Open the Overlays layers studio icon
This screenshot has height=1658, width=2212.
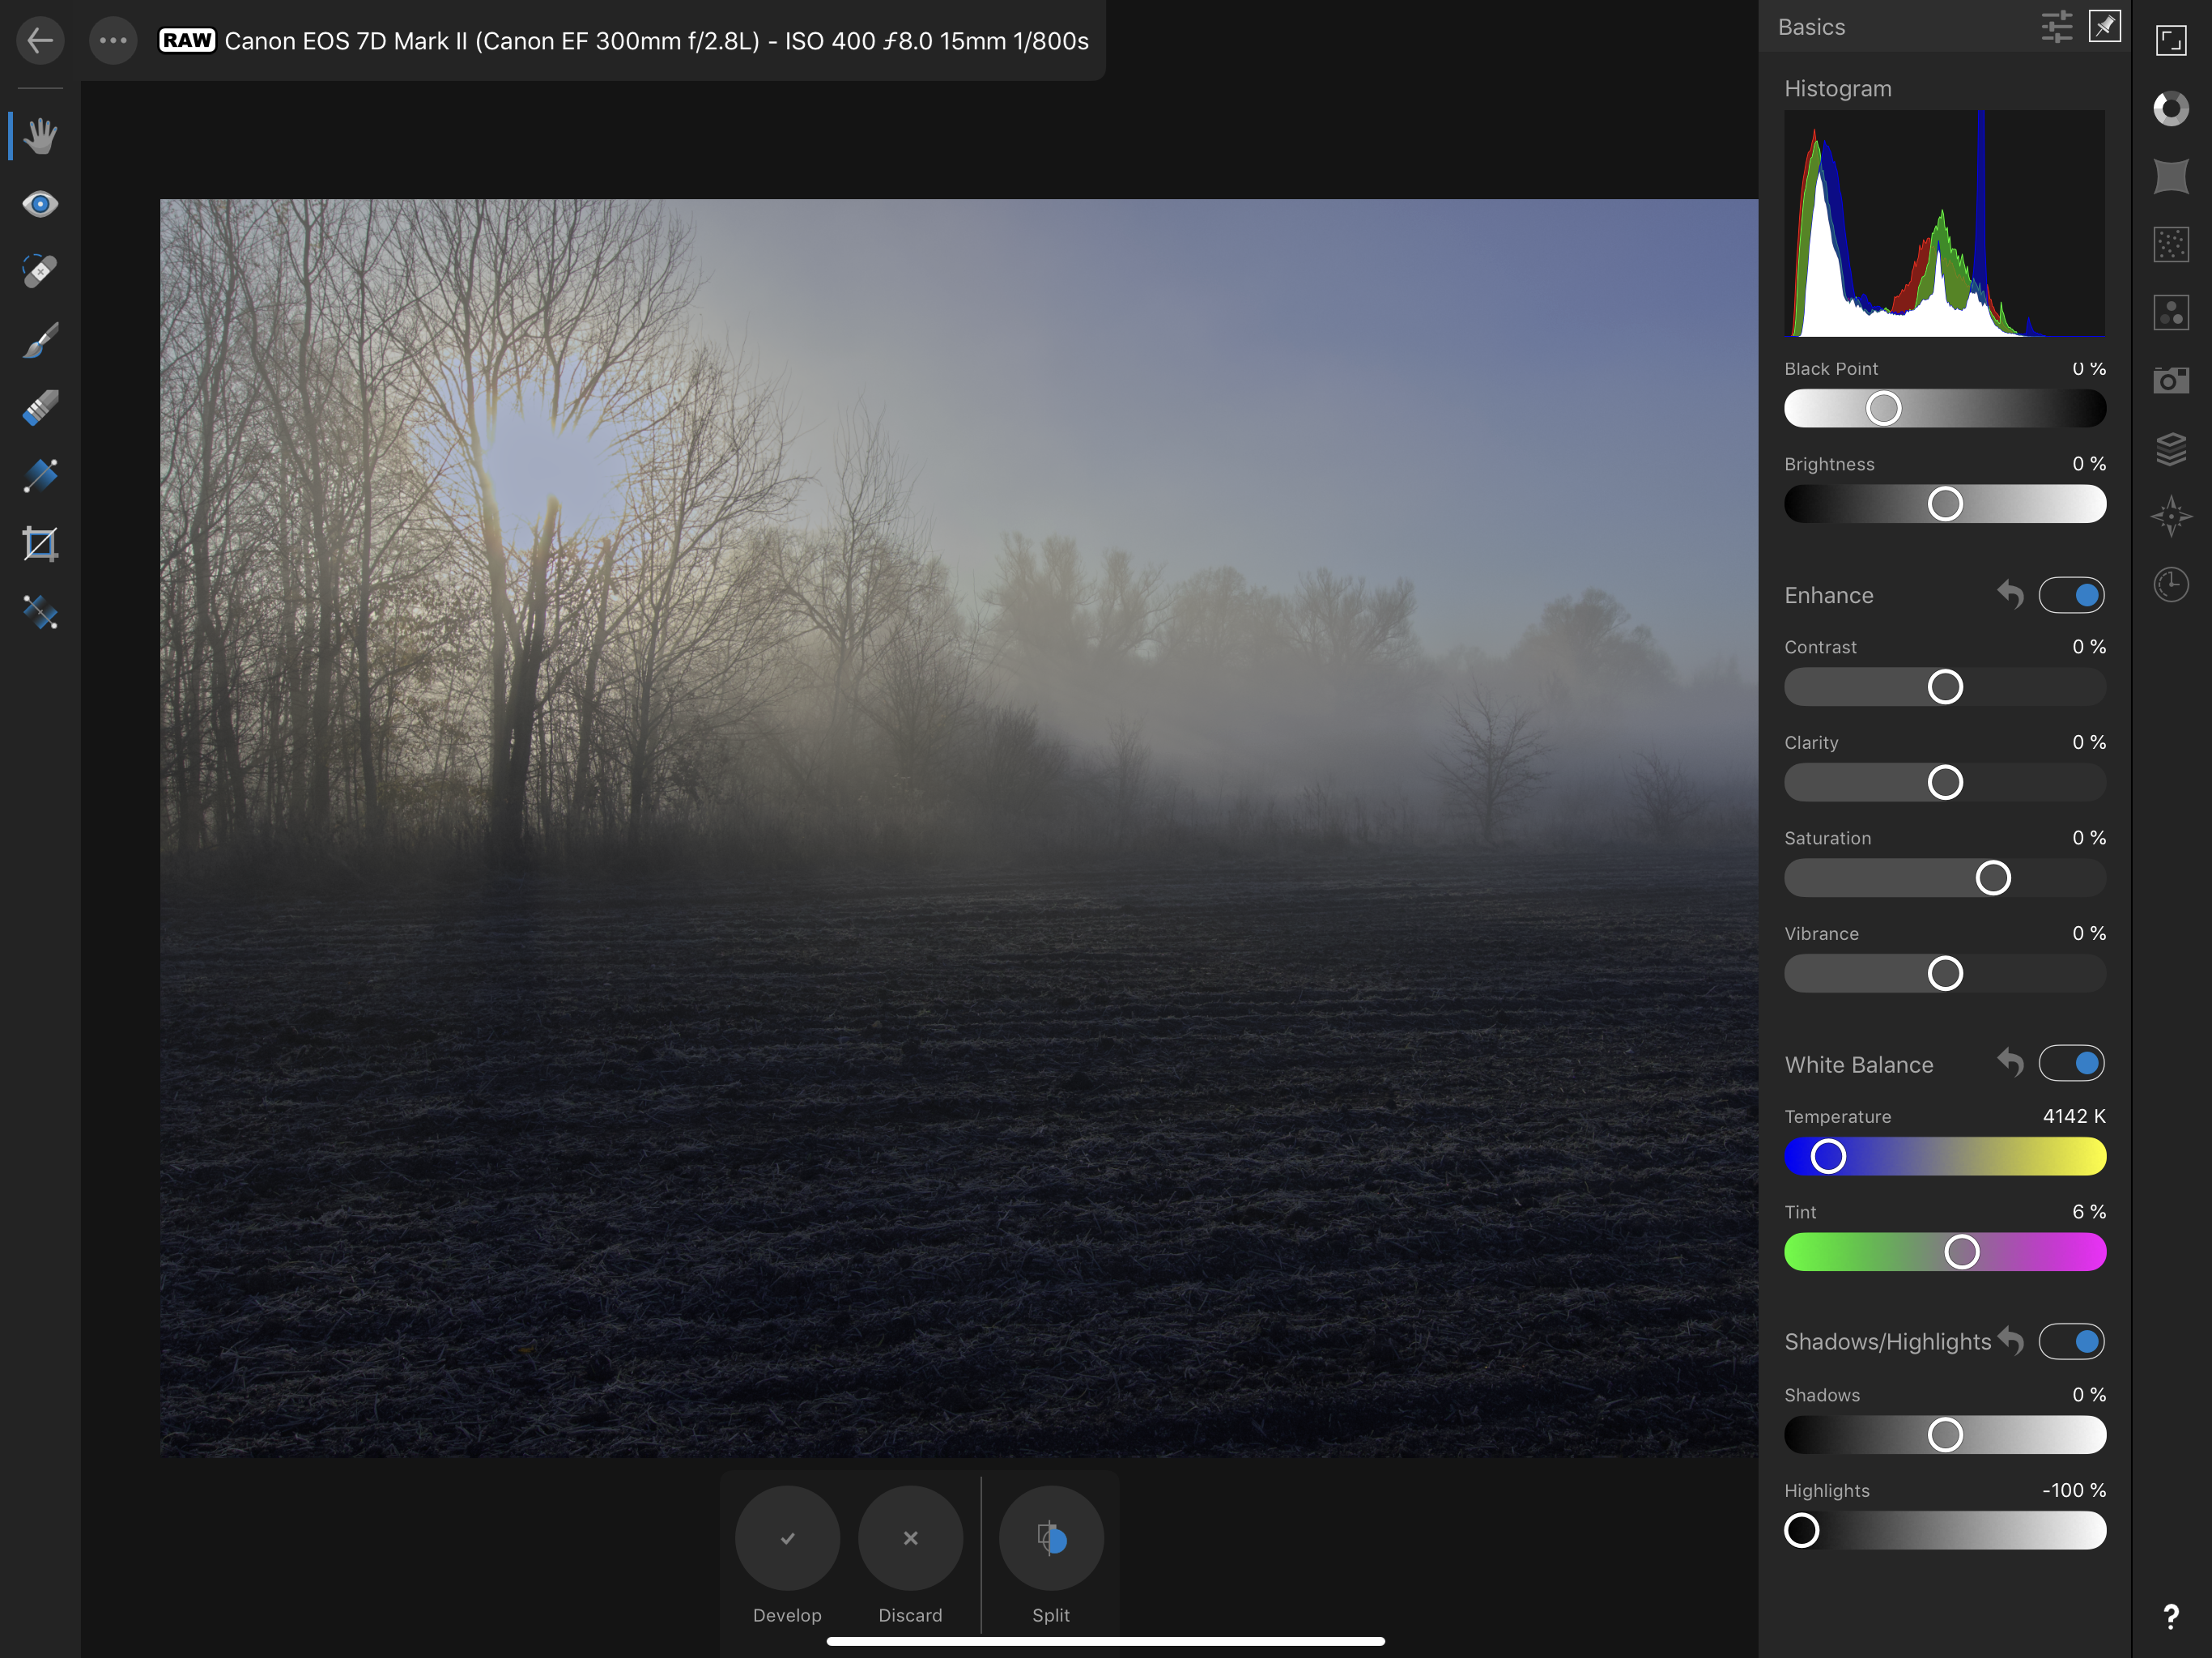coord(2171,448)
